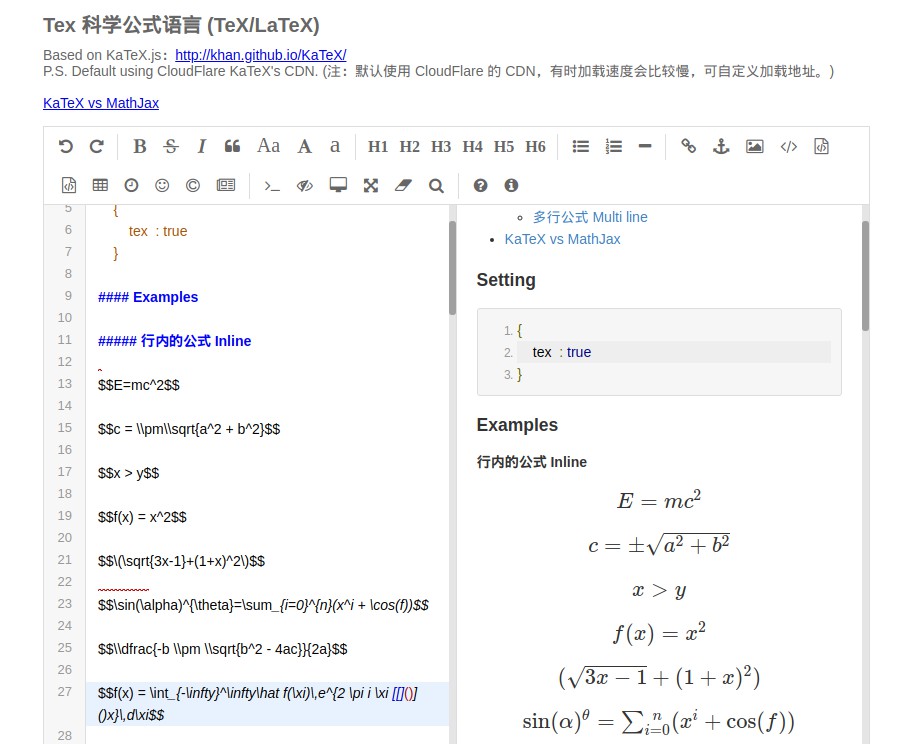This screenshot has width=898, height=744.
Task: Open about info icon
Action: coord(511,186)
